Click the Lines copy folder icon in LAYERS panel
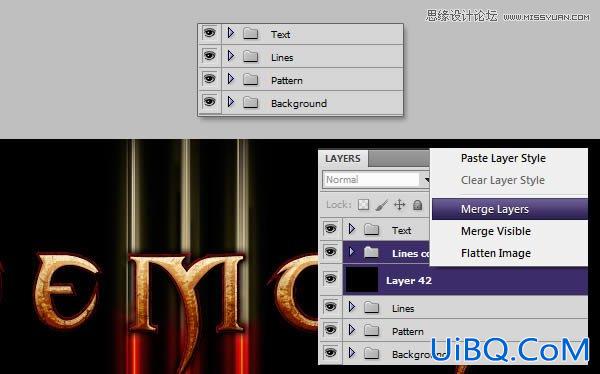 372,253
